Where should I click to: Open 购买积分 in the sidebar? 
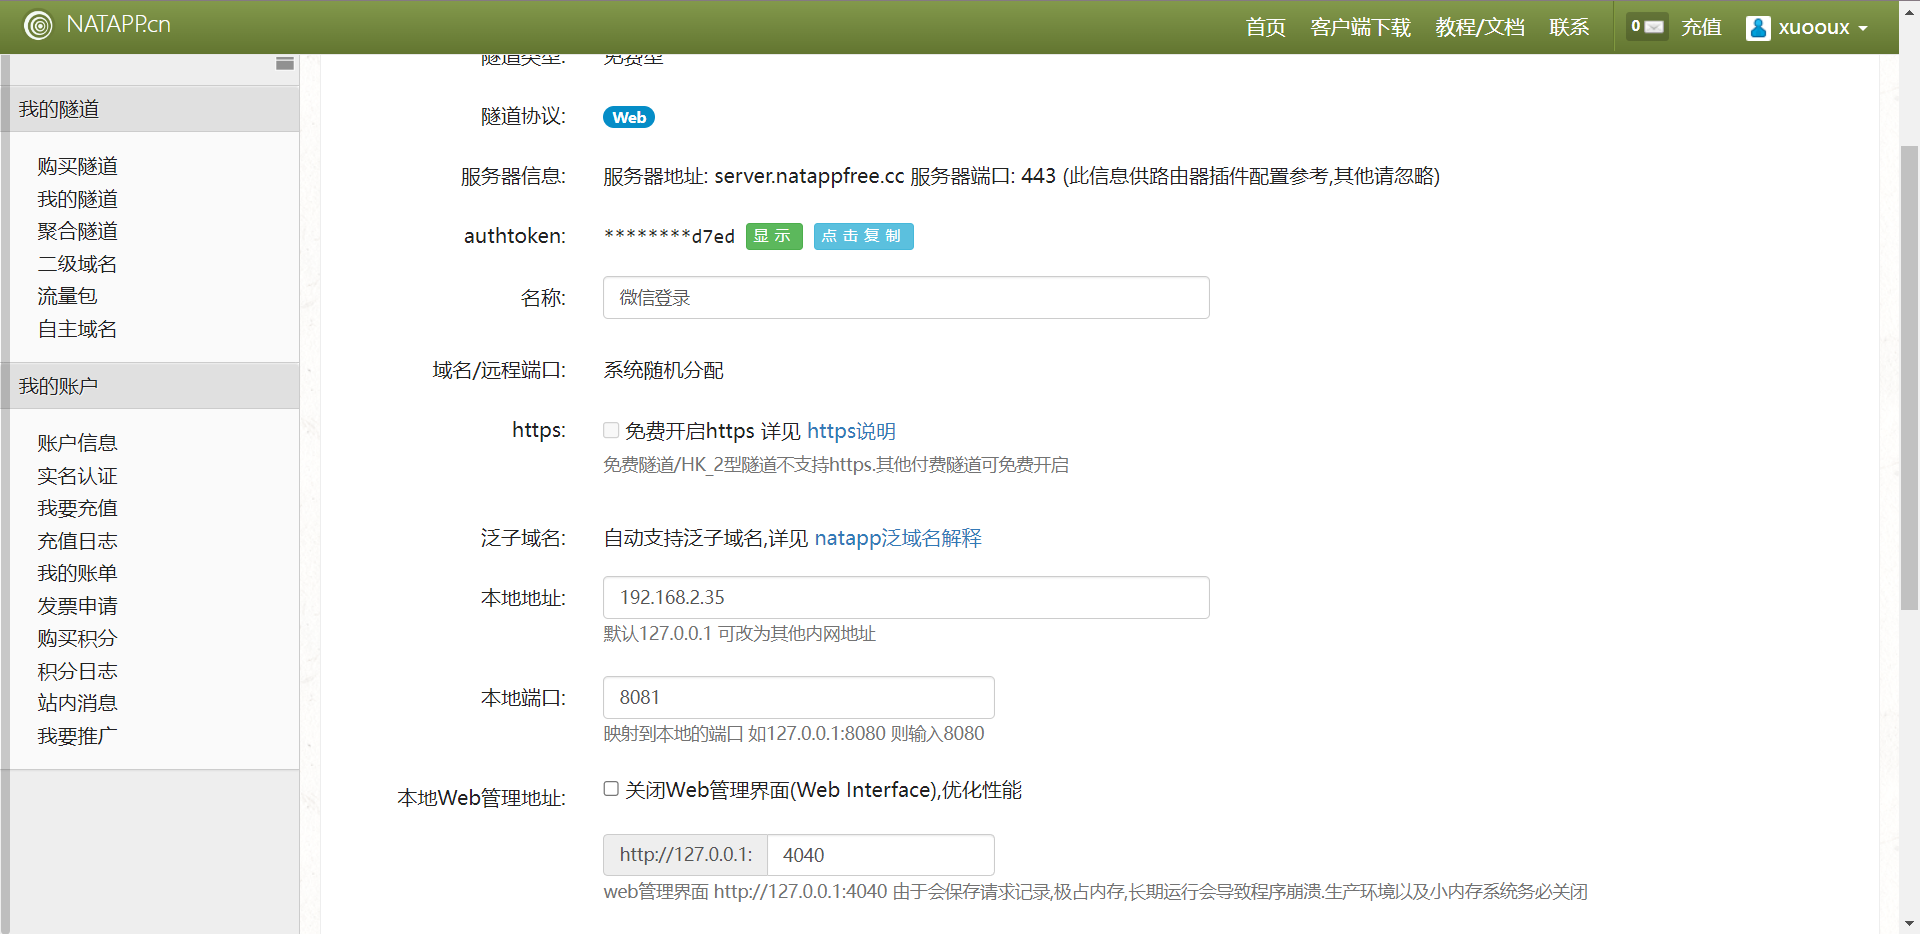tap(78, 638)
